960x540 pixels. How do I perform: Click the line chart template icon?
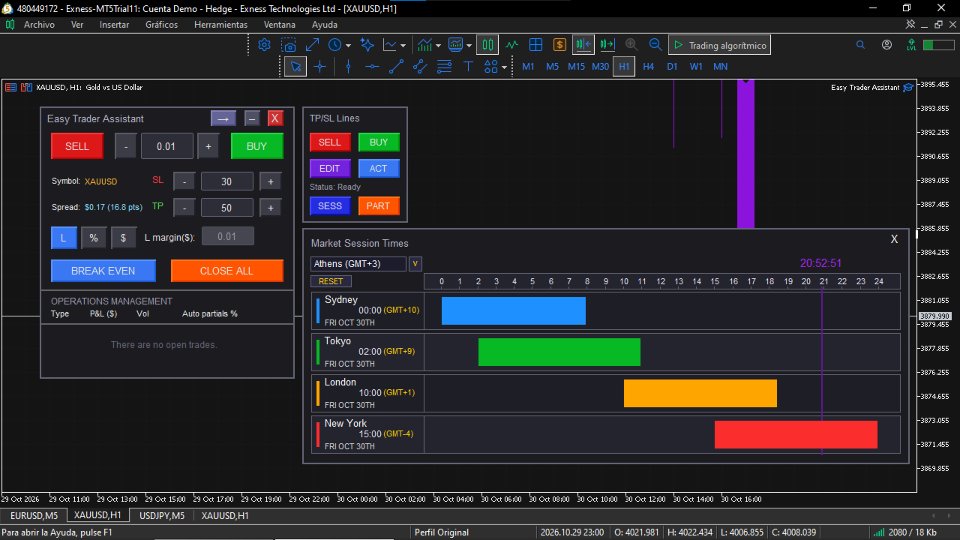[389, 45]
